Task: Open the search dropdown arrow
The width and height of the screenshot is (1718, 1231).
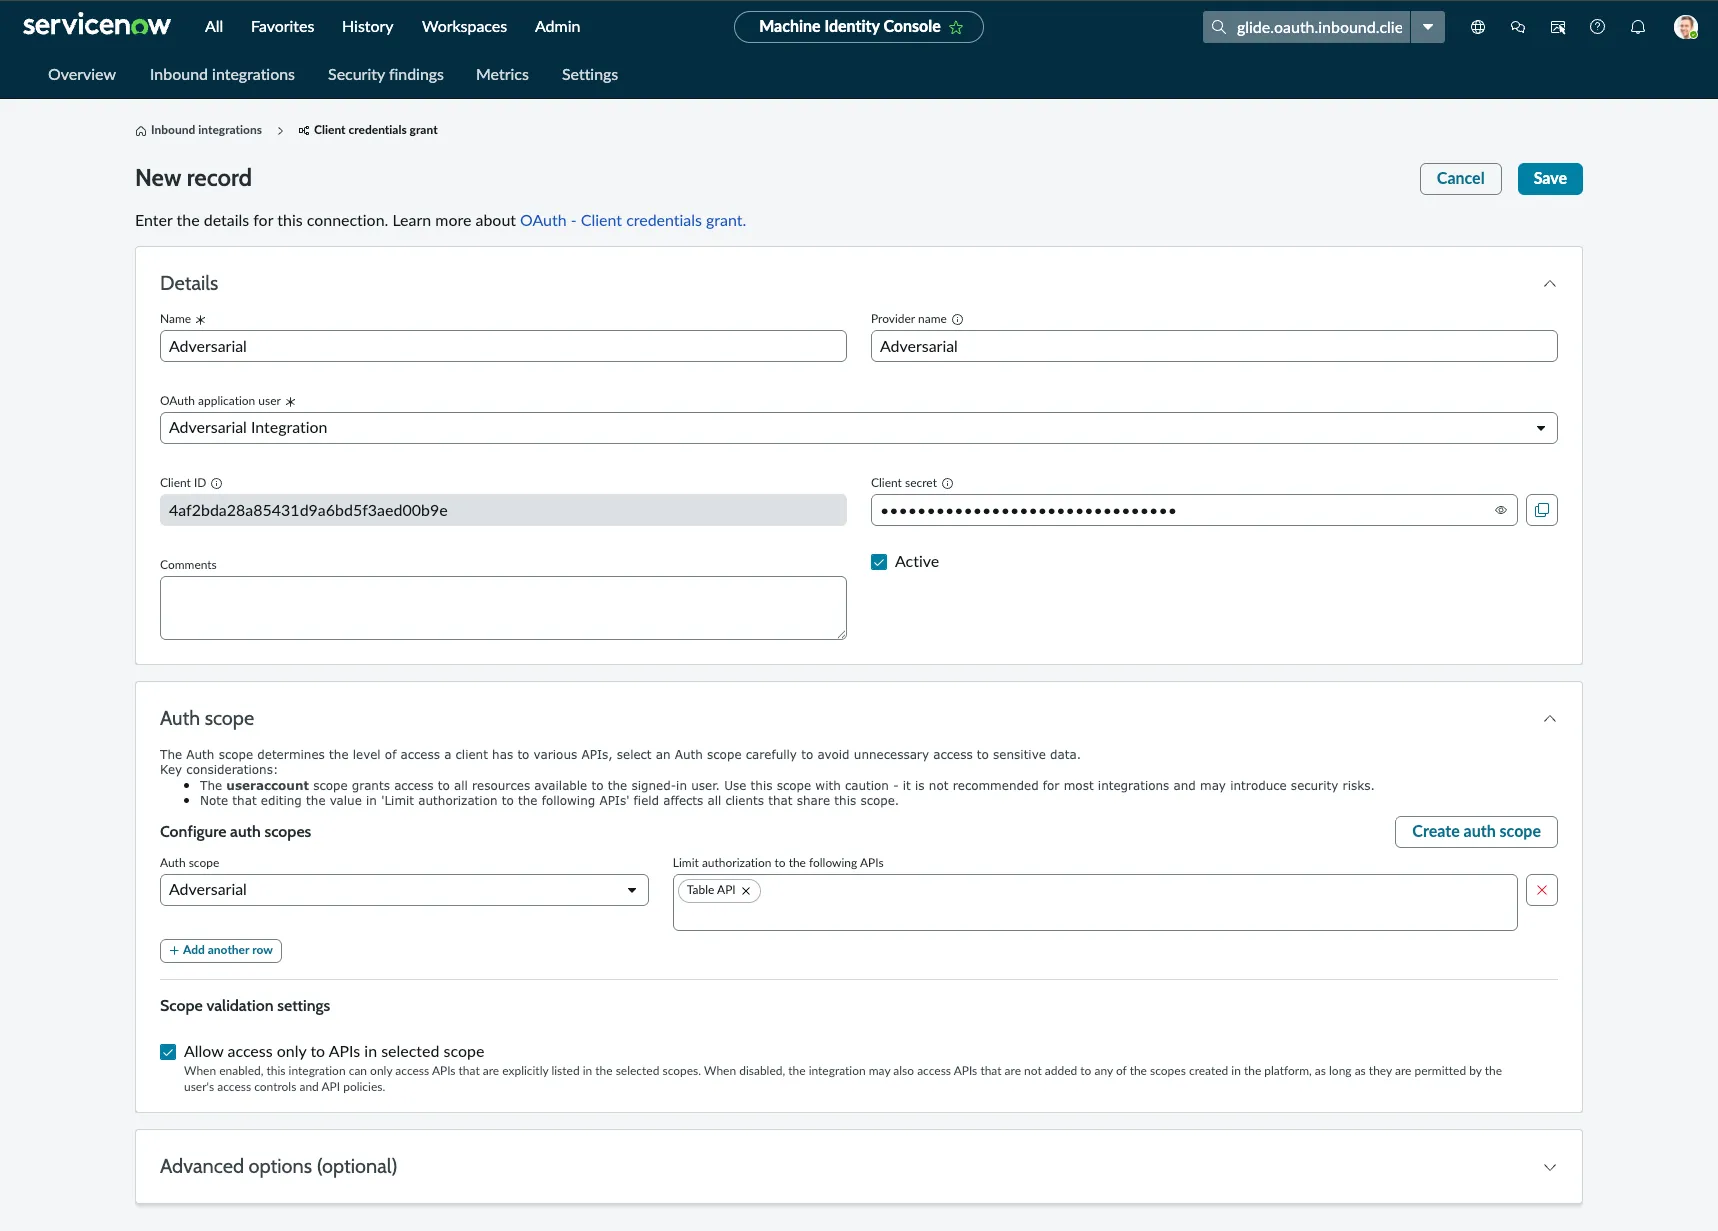Action: tap(1428, 27)
